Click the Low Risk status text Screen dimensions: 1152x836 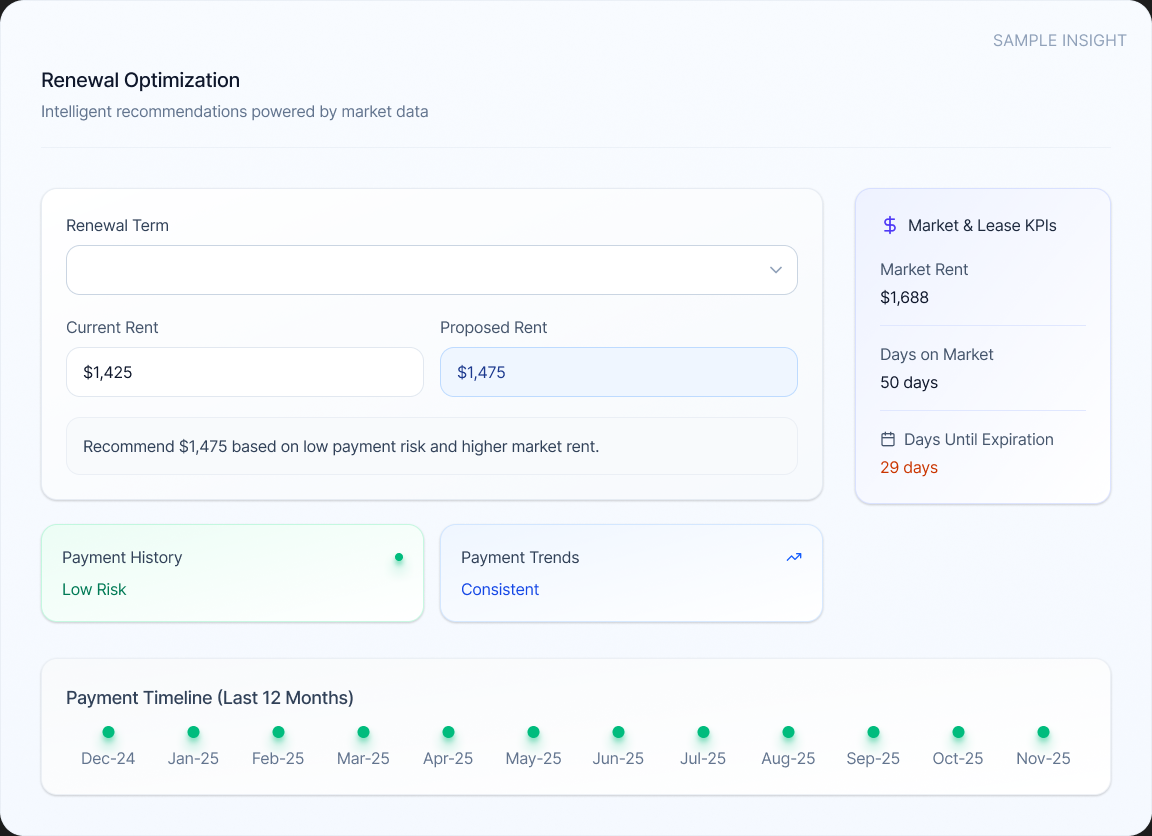[x=94, y=589]
